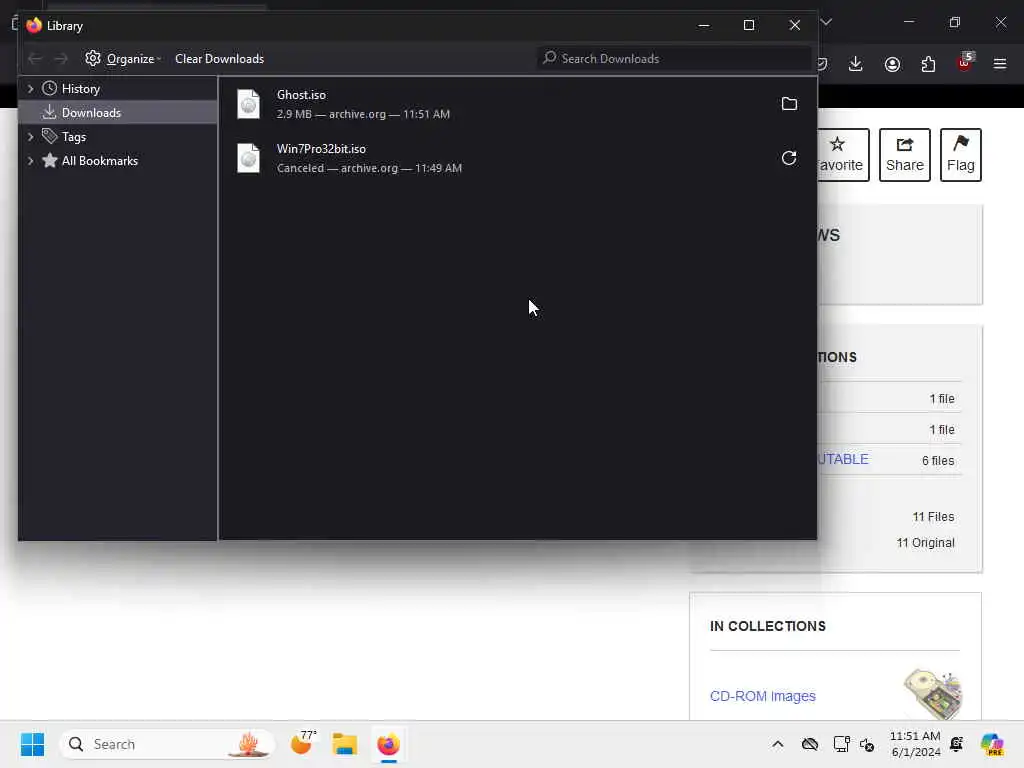Click the Share button on archive page
Screen dimensions: 1024x768
[904, 155]
